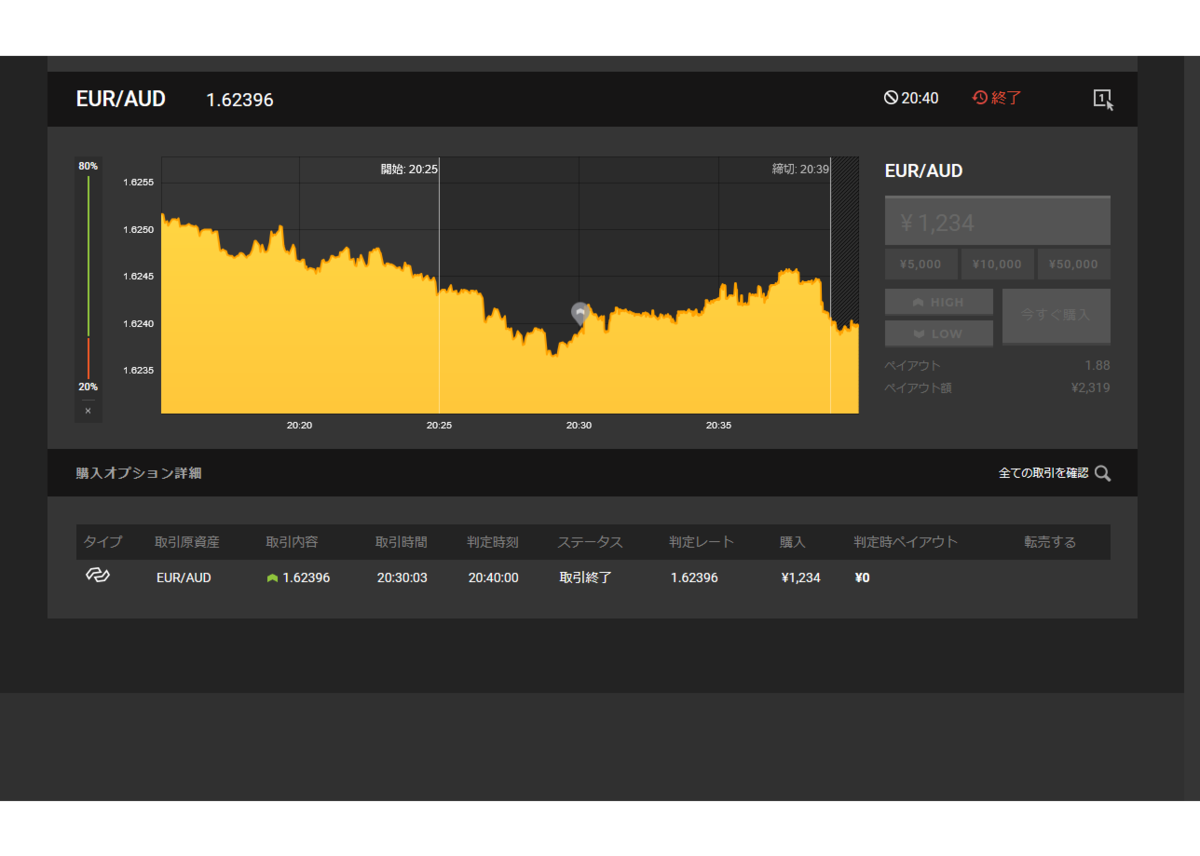
Task: Click the trade type icon in the EUR/AUD row
Action: point(97,576)
